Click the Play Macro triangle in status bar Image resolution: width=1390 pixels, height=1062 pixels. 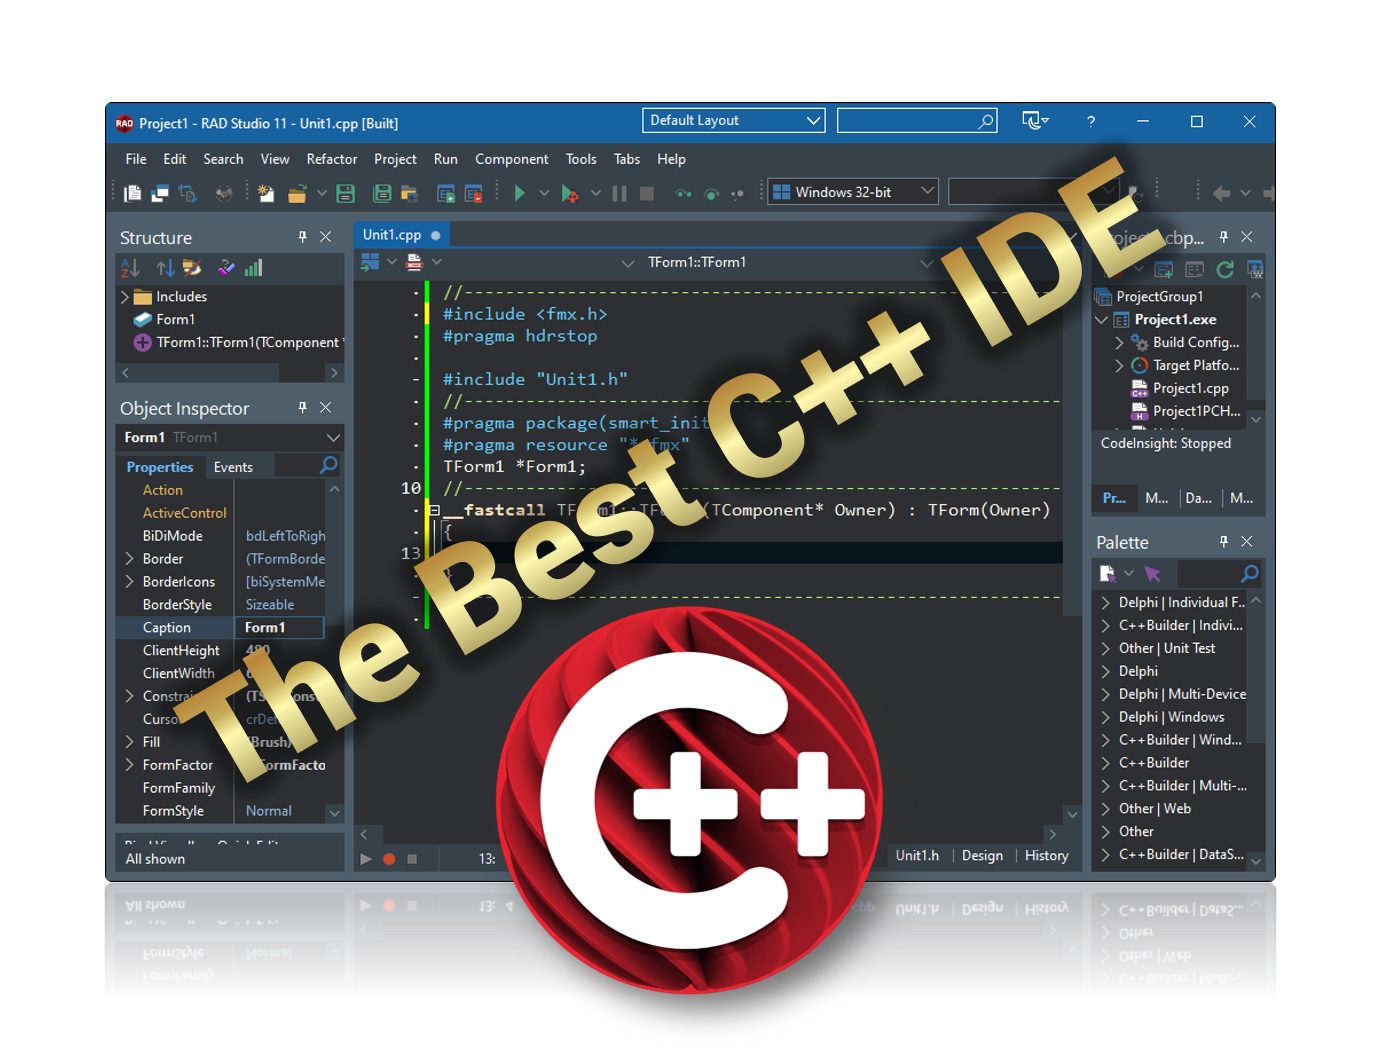[366, 859]
